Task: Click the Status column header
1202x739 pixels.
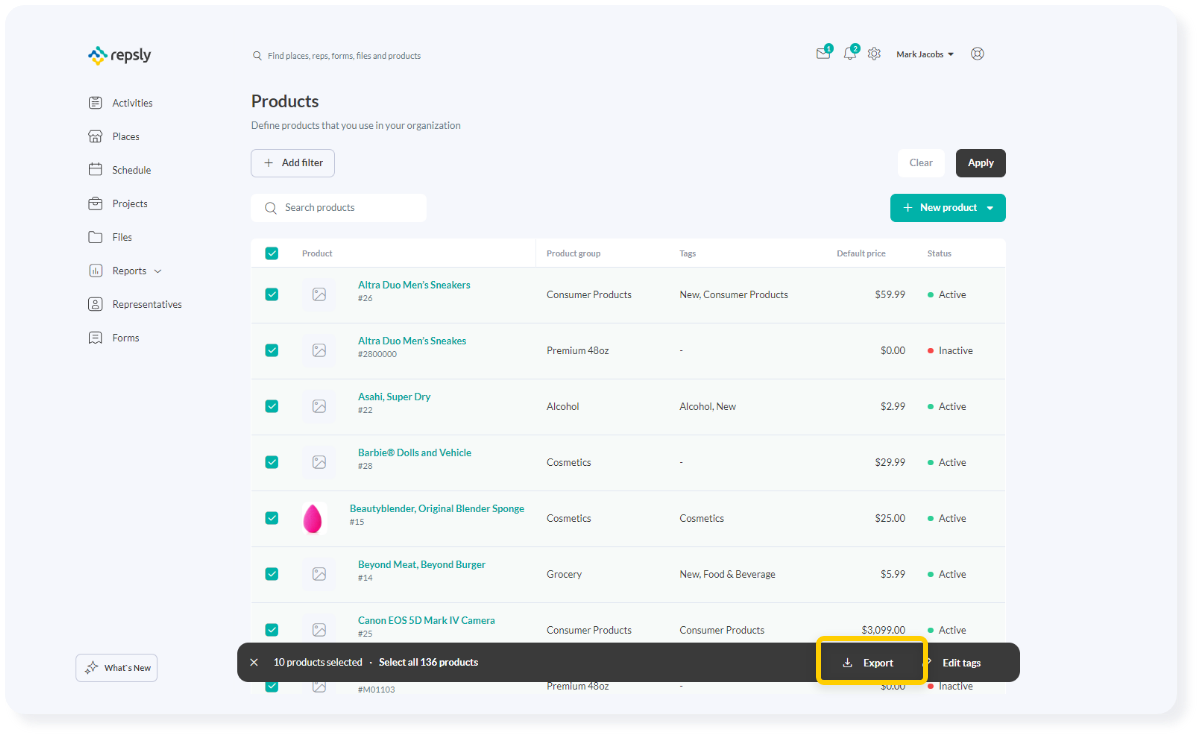Action: tap(939, 254)
